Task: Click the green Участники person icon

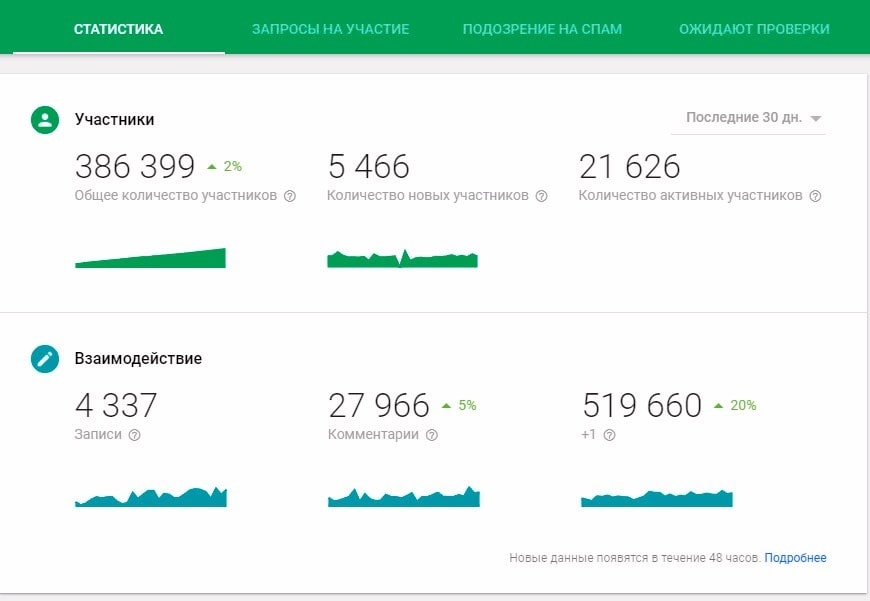Action: 45,119
